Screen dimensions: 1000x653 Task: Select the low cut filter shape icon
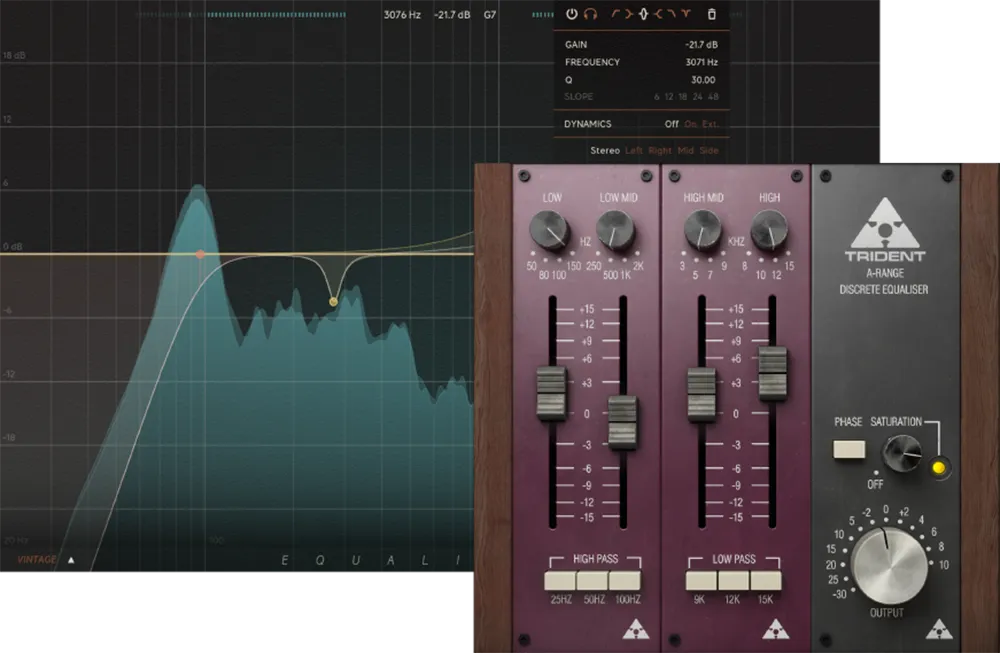(x=615, y=14)
